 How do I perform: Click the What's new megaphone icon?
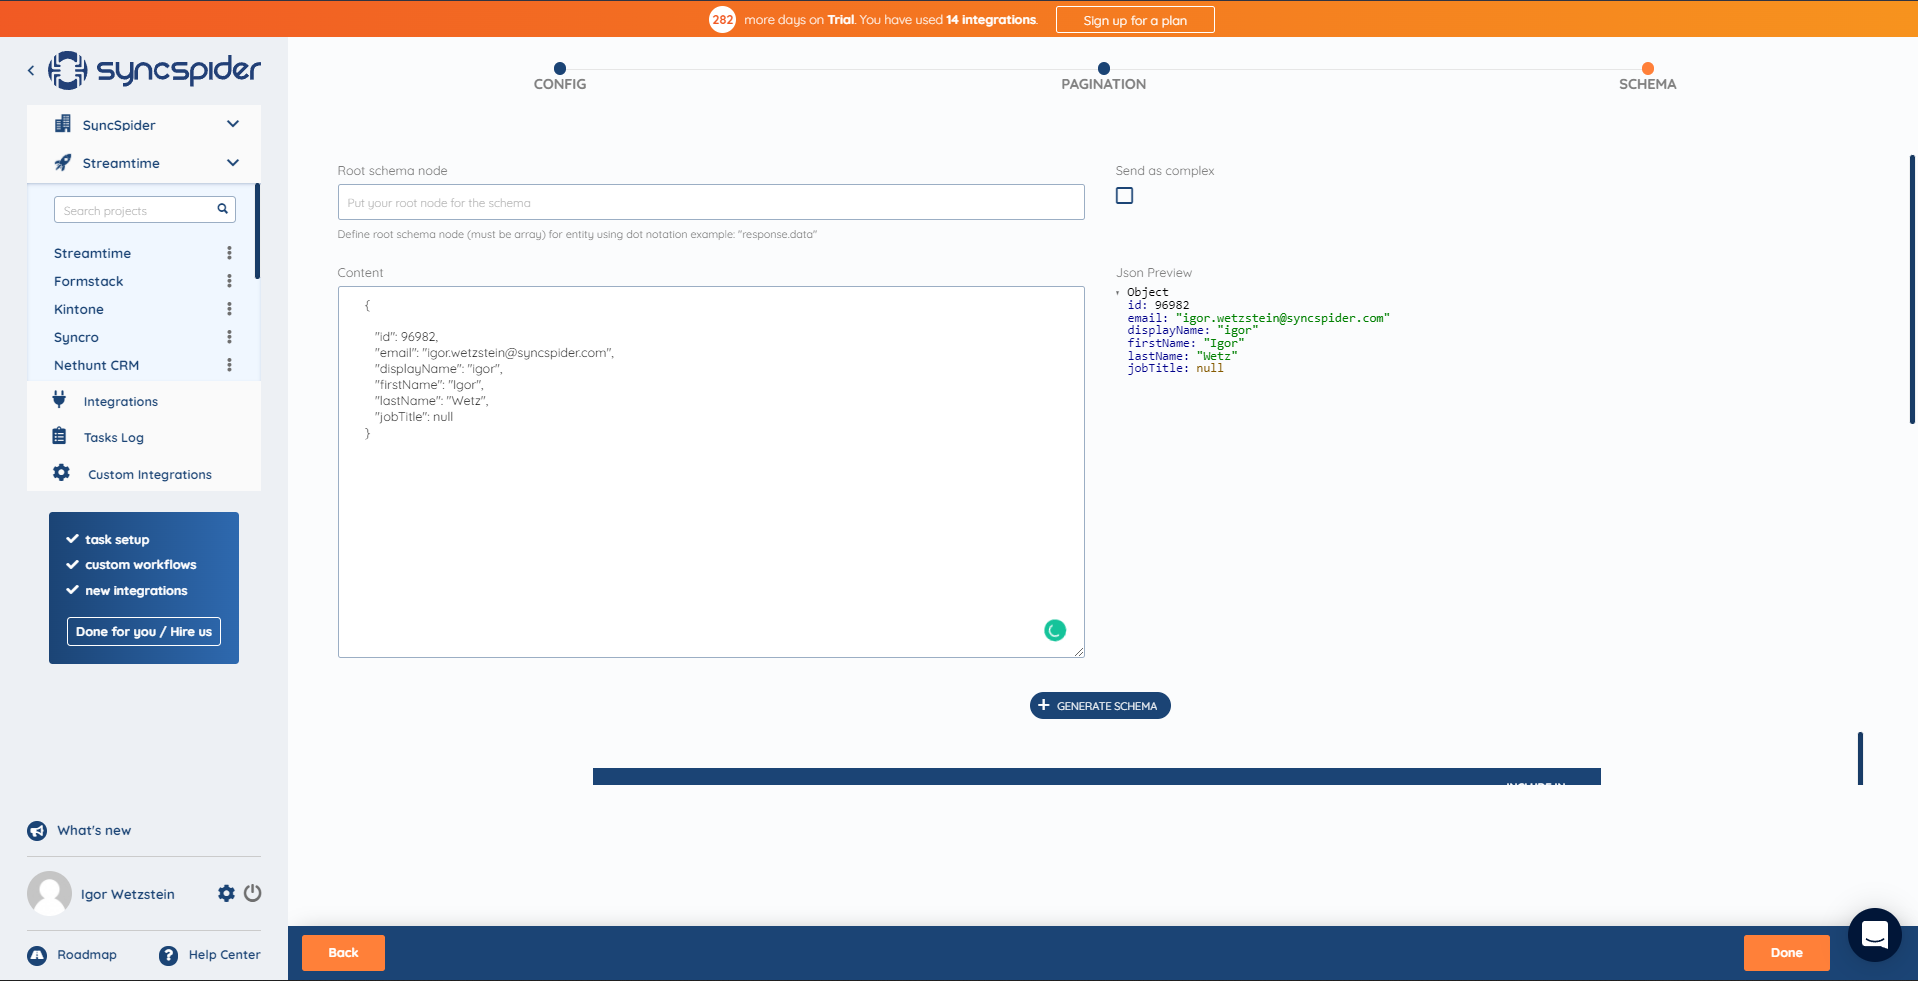tap(37, 830)
